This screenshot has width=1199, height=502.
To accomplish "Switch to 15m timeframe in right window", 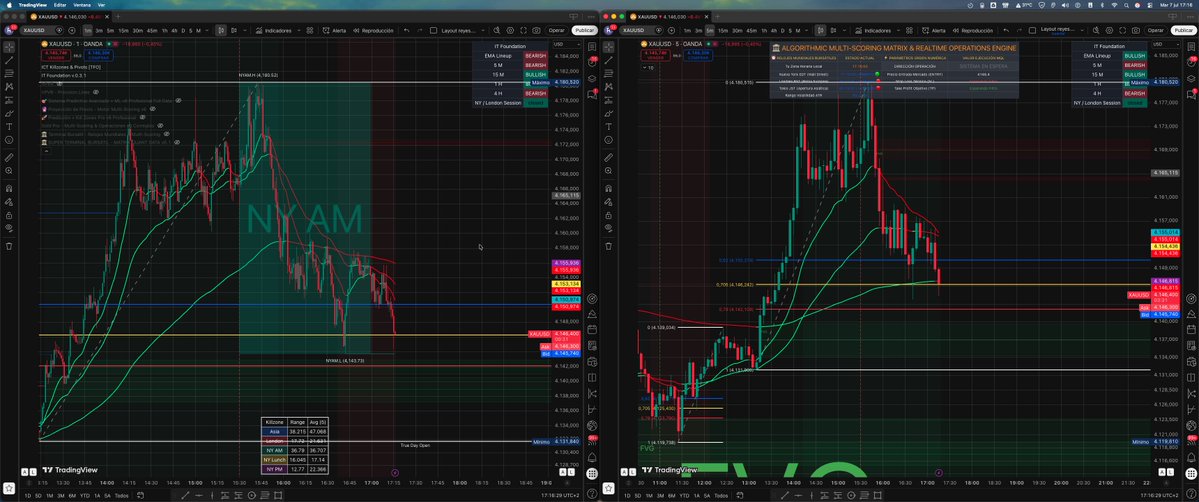I will [x=723, y=31].
